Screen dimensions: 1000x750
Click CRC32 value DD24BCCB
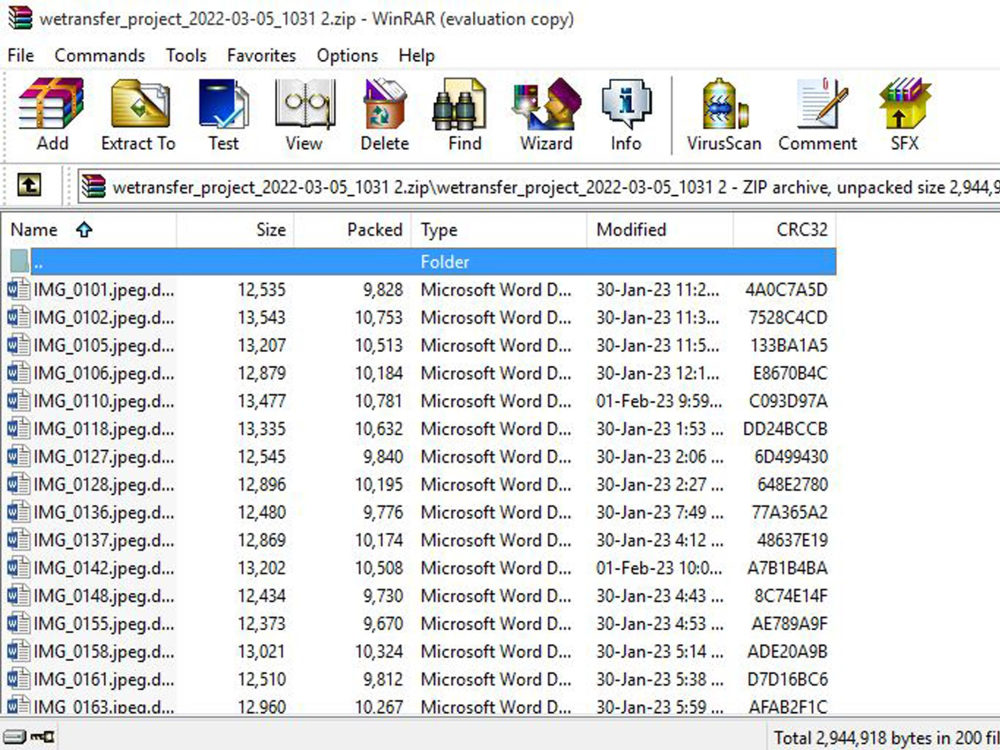[x=785, y=429]
